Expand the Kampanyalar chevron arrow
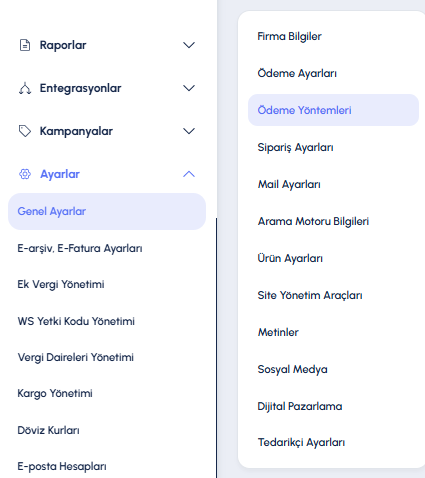 pos(189,131)
